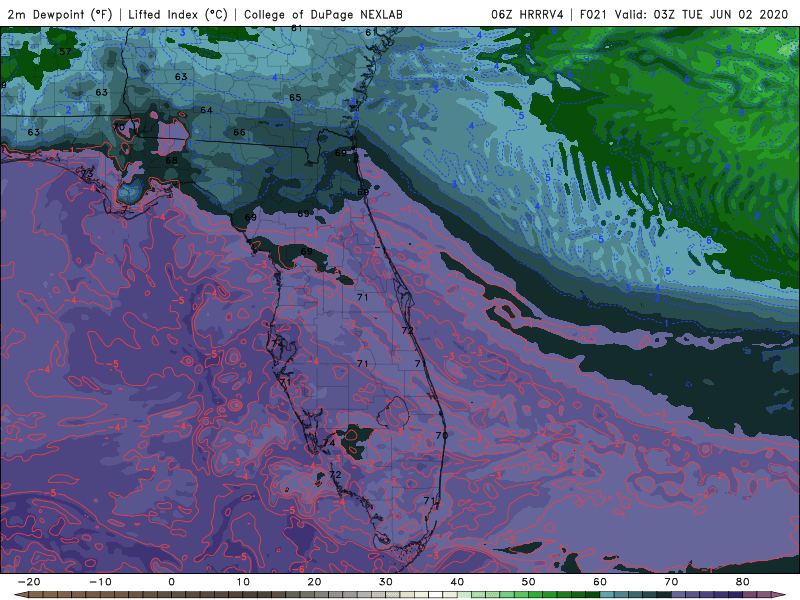Image resolution: width=800 pixels, height=600 pixels.
Task: Click the 64 dewpoint value on the map
Action: [206, 110]
